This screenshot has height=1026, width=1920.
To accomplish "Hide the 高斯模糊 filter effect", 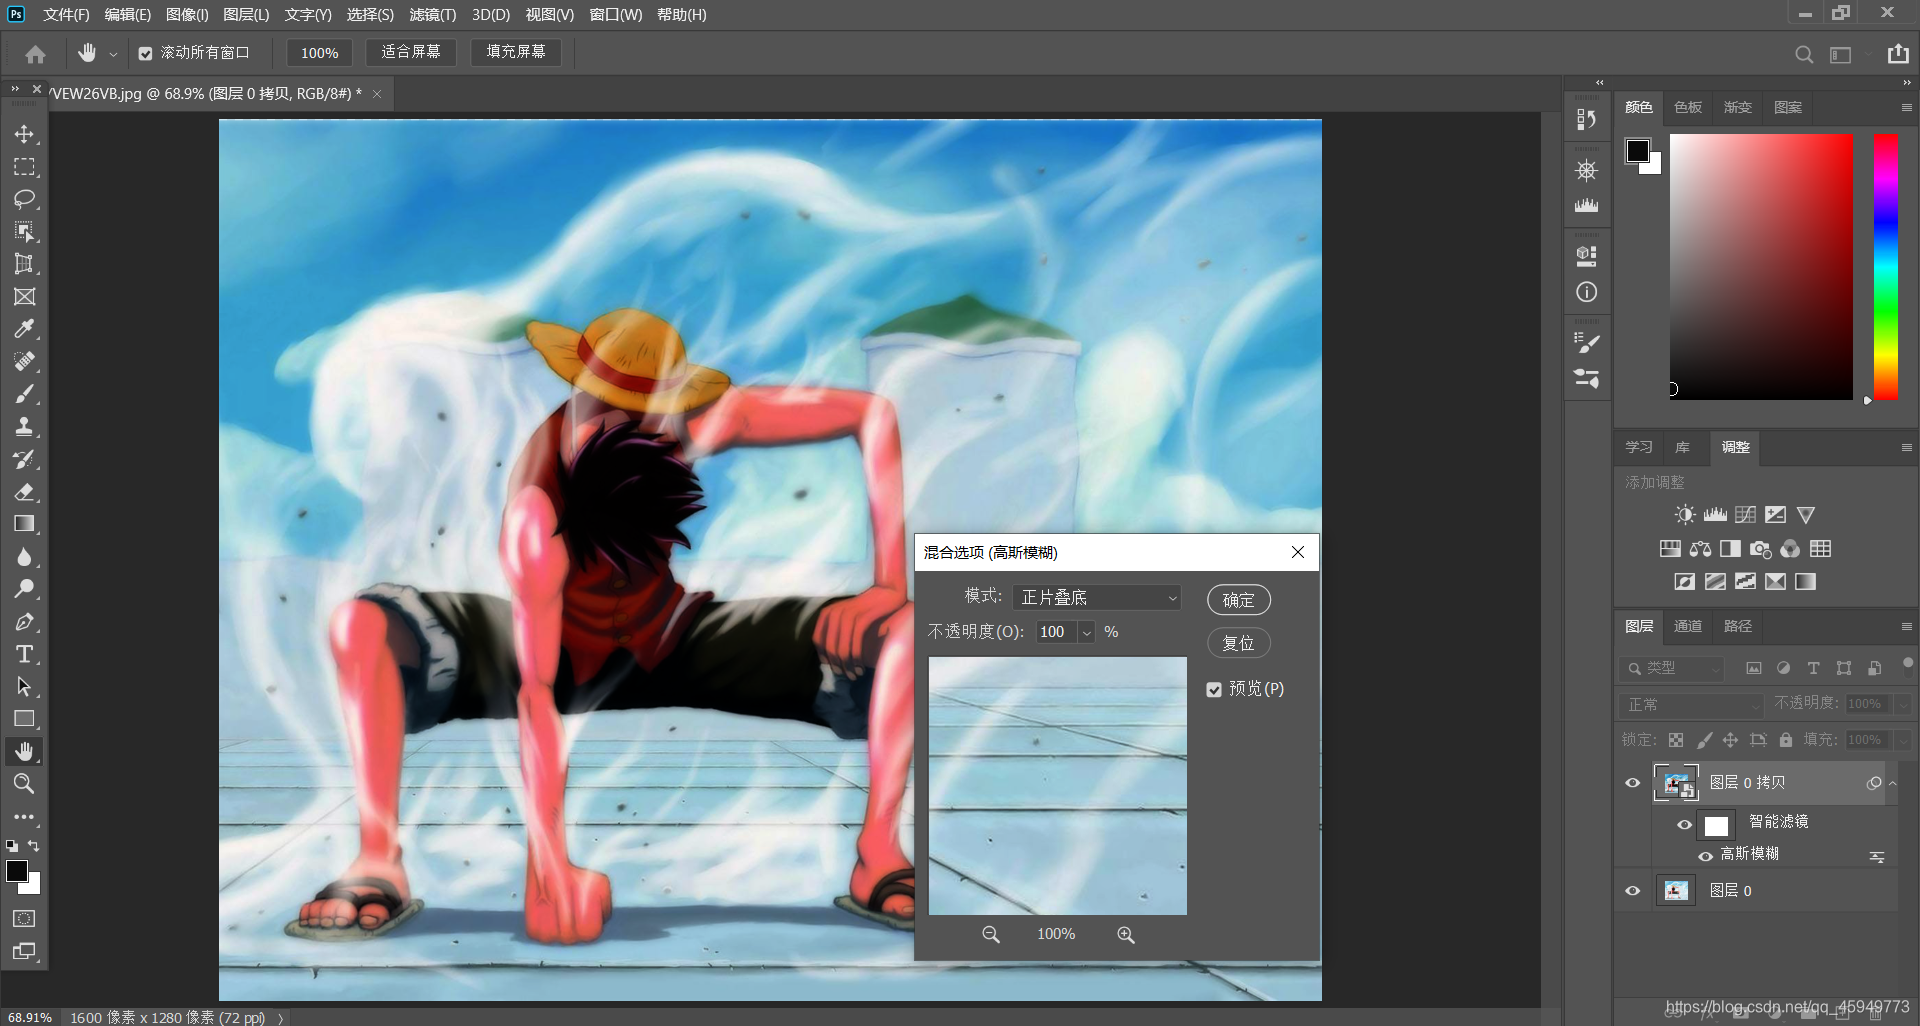I will point(1706,856).
